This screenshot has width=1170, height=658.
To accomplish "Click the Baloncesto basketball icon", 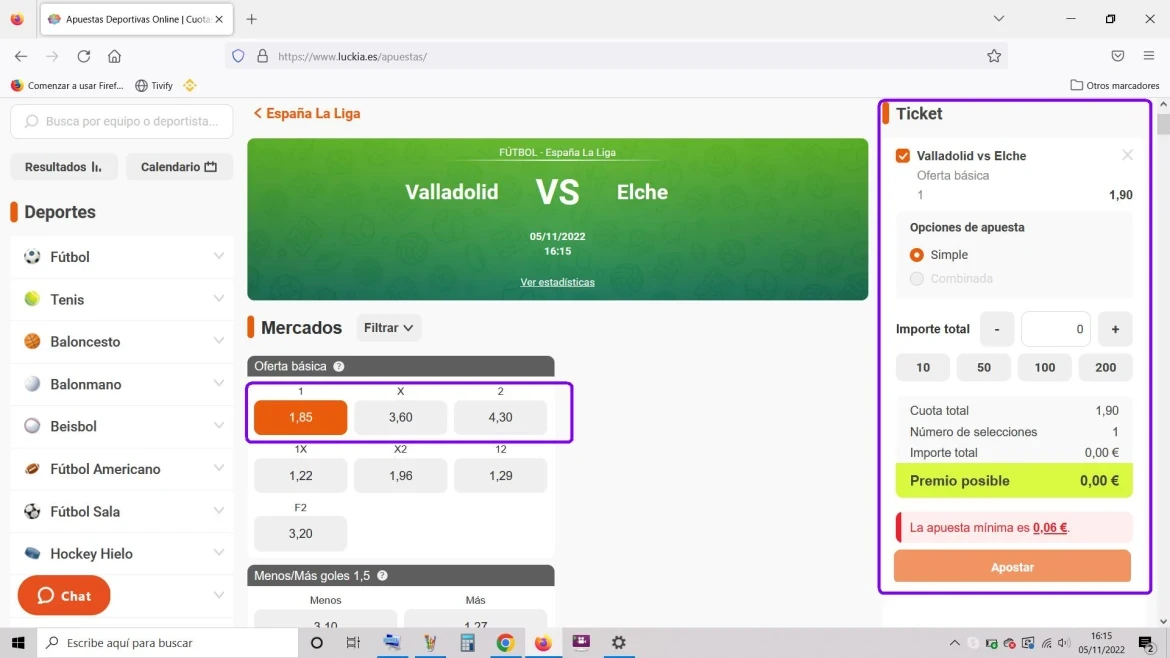I will (x=32, y=341).
